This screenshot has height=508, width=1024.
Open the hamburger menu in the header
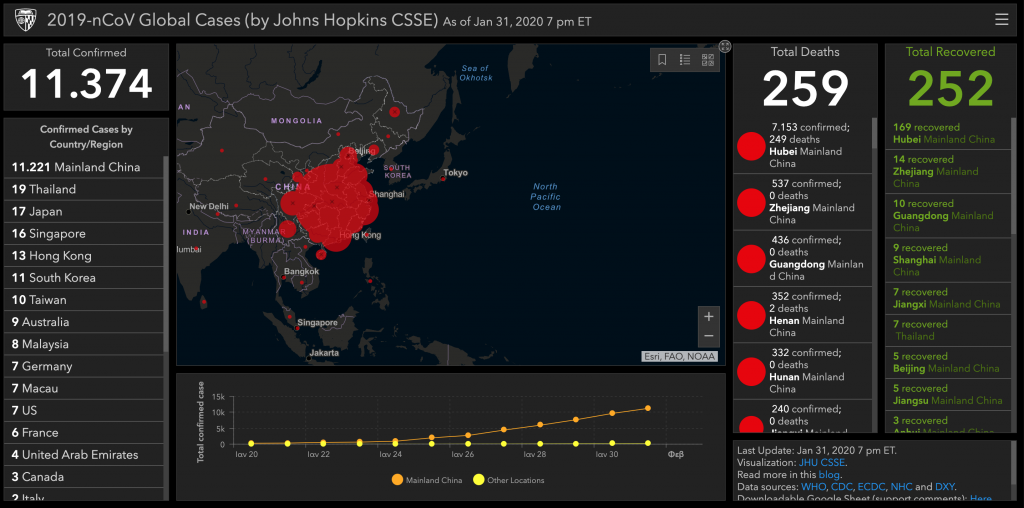point(1001,19)
